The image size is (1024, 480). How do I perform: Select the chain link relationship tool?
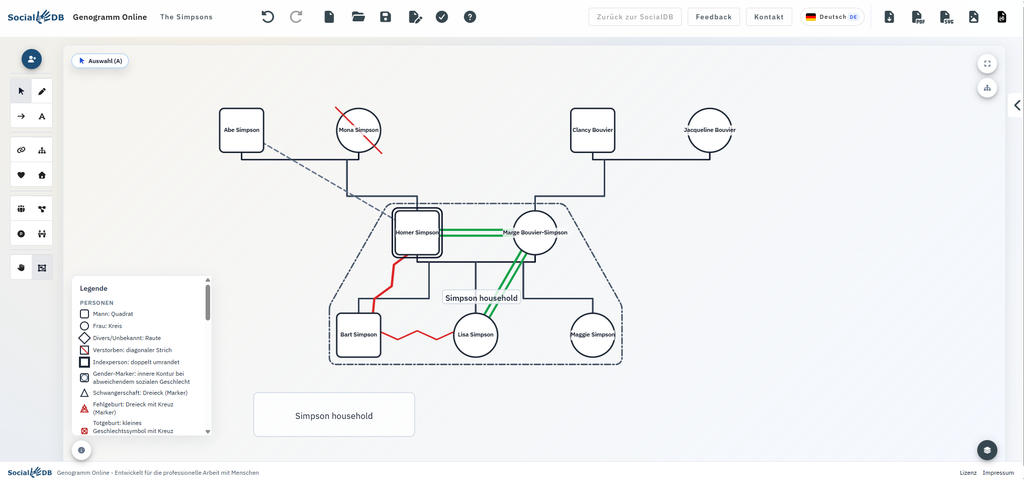click(21, 150)
